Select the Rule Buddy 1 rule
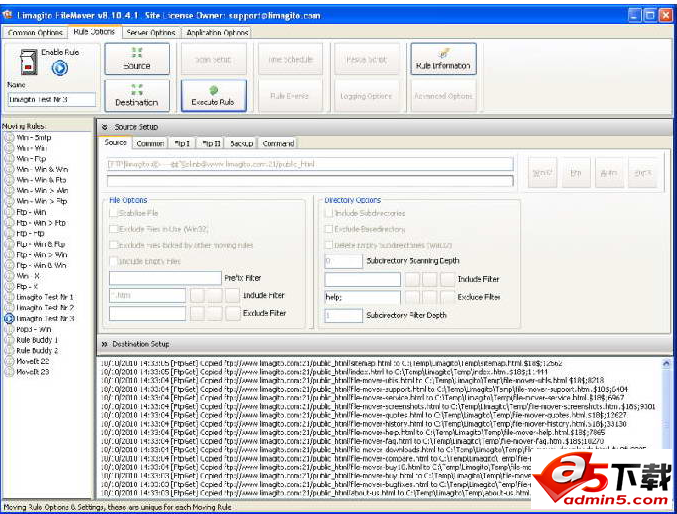The height and width of the screenshot is (514, 677). (37, 340)
